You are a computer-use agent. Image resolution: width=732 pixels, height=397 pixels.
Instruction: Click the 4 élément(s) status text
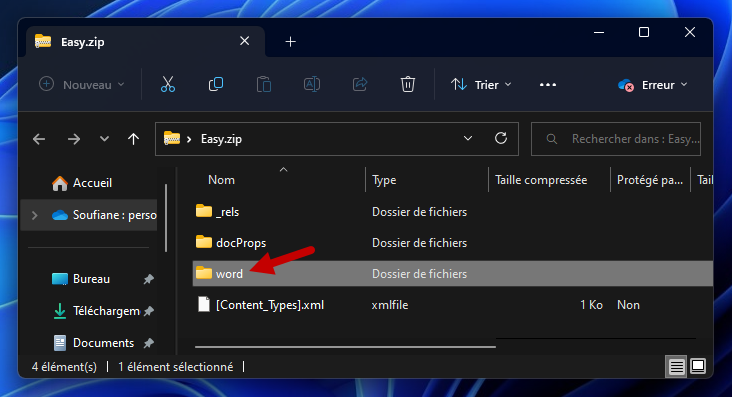point(64,367)
